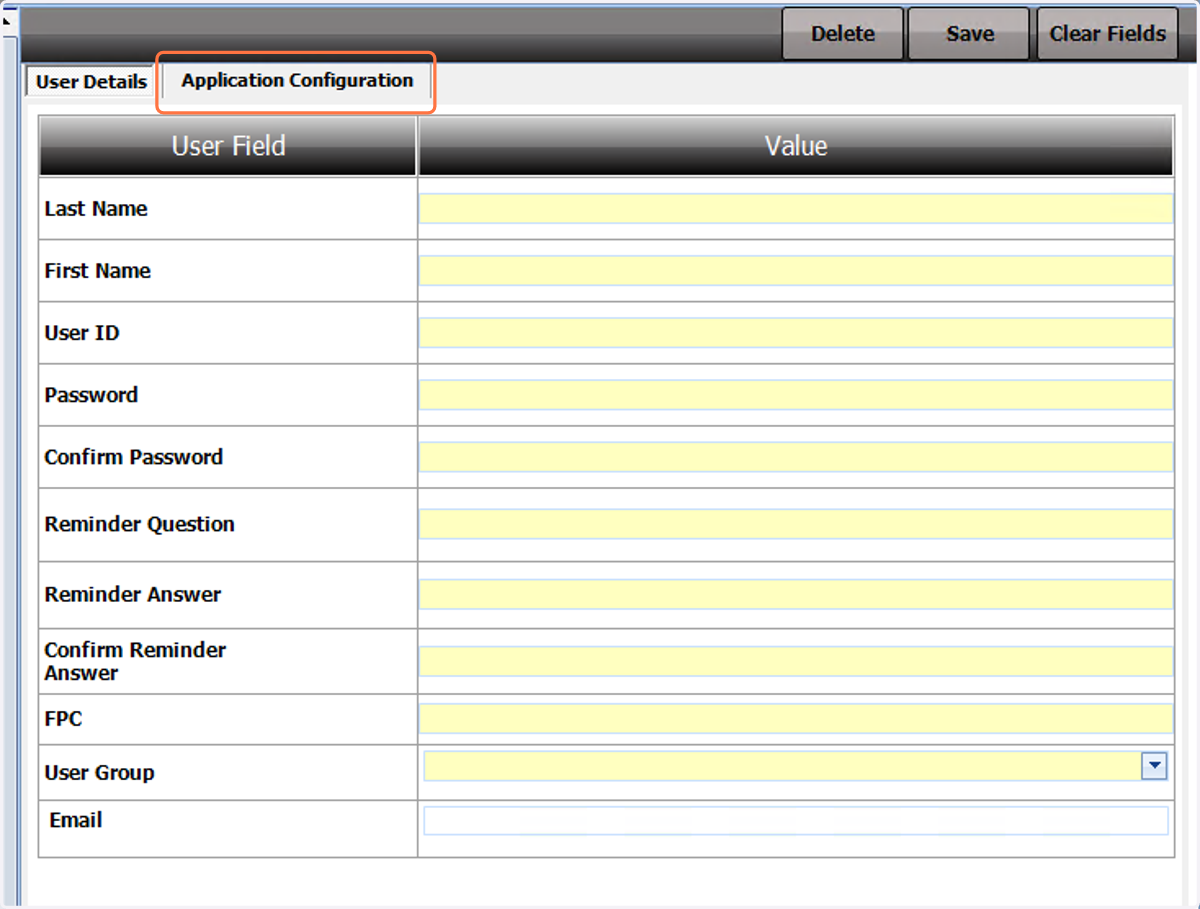Image resolution: width=1200 pixels, height=909 pixels.
Task: Select the FPC input field
Action: [x=796, y=719]
